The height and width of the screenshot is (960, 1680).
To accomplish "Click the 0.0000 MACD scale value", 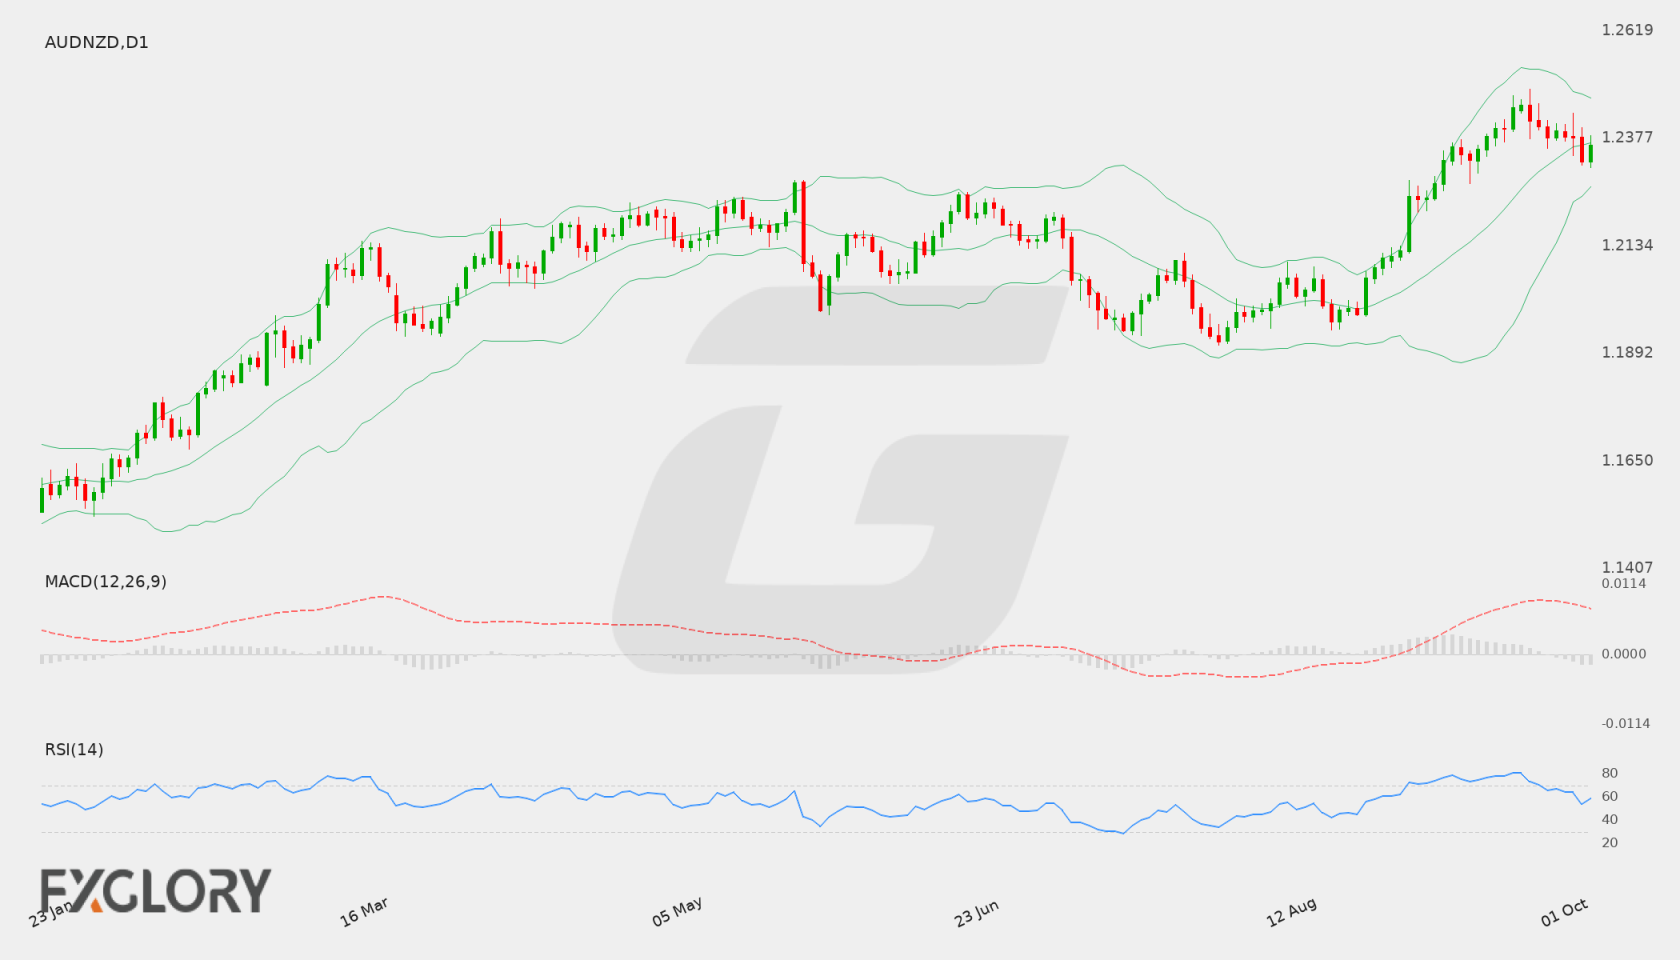I will pyautogui.click(x=1624, y=653).
